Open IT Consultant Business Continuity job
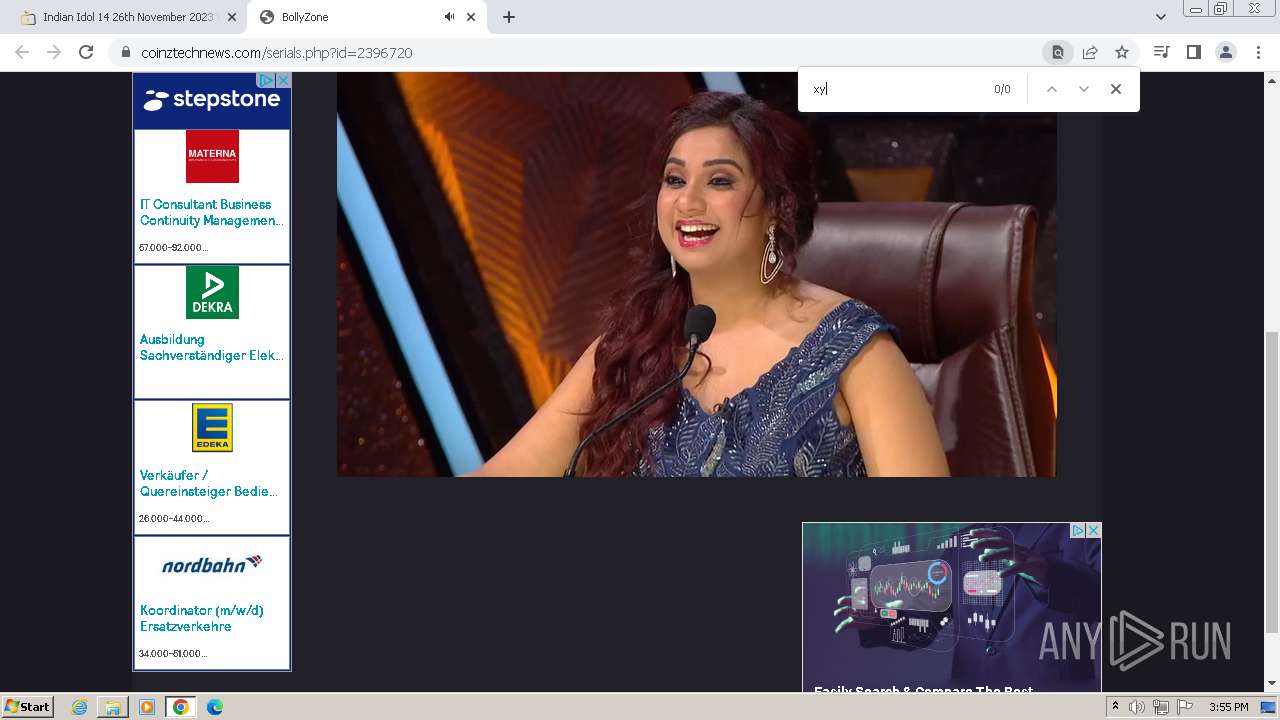The width and height of the screenshot is (1280, 720). (211, 212)
